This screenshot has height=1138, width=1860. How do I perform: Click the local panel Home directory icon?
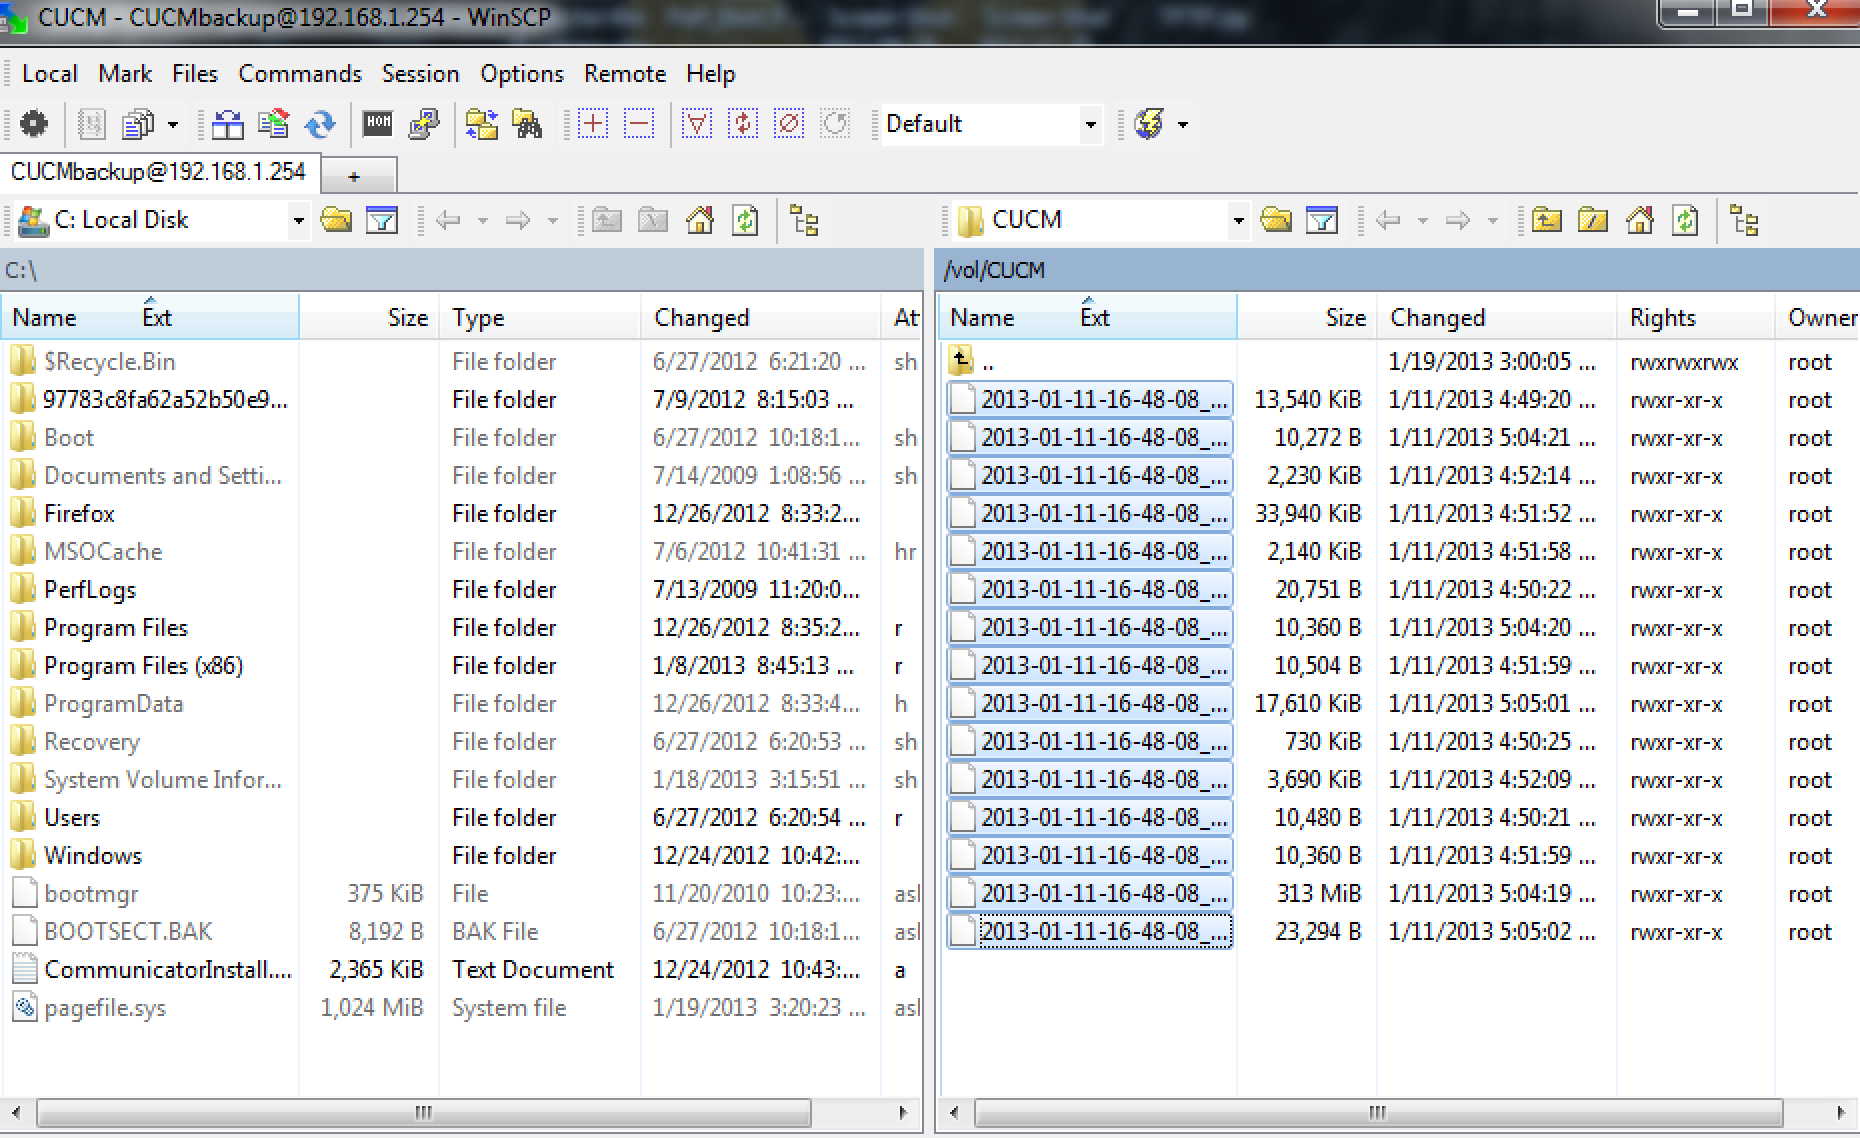700,220
